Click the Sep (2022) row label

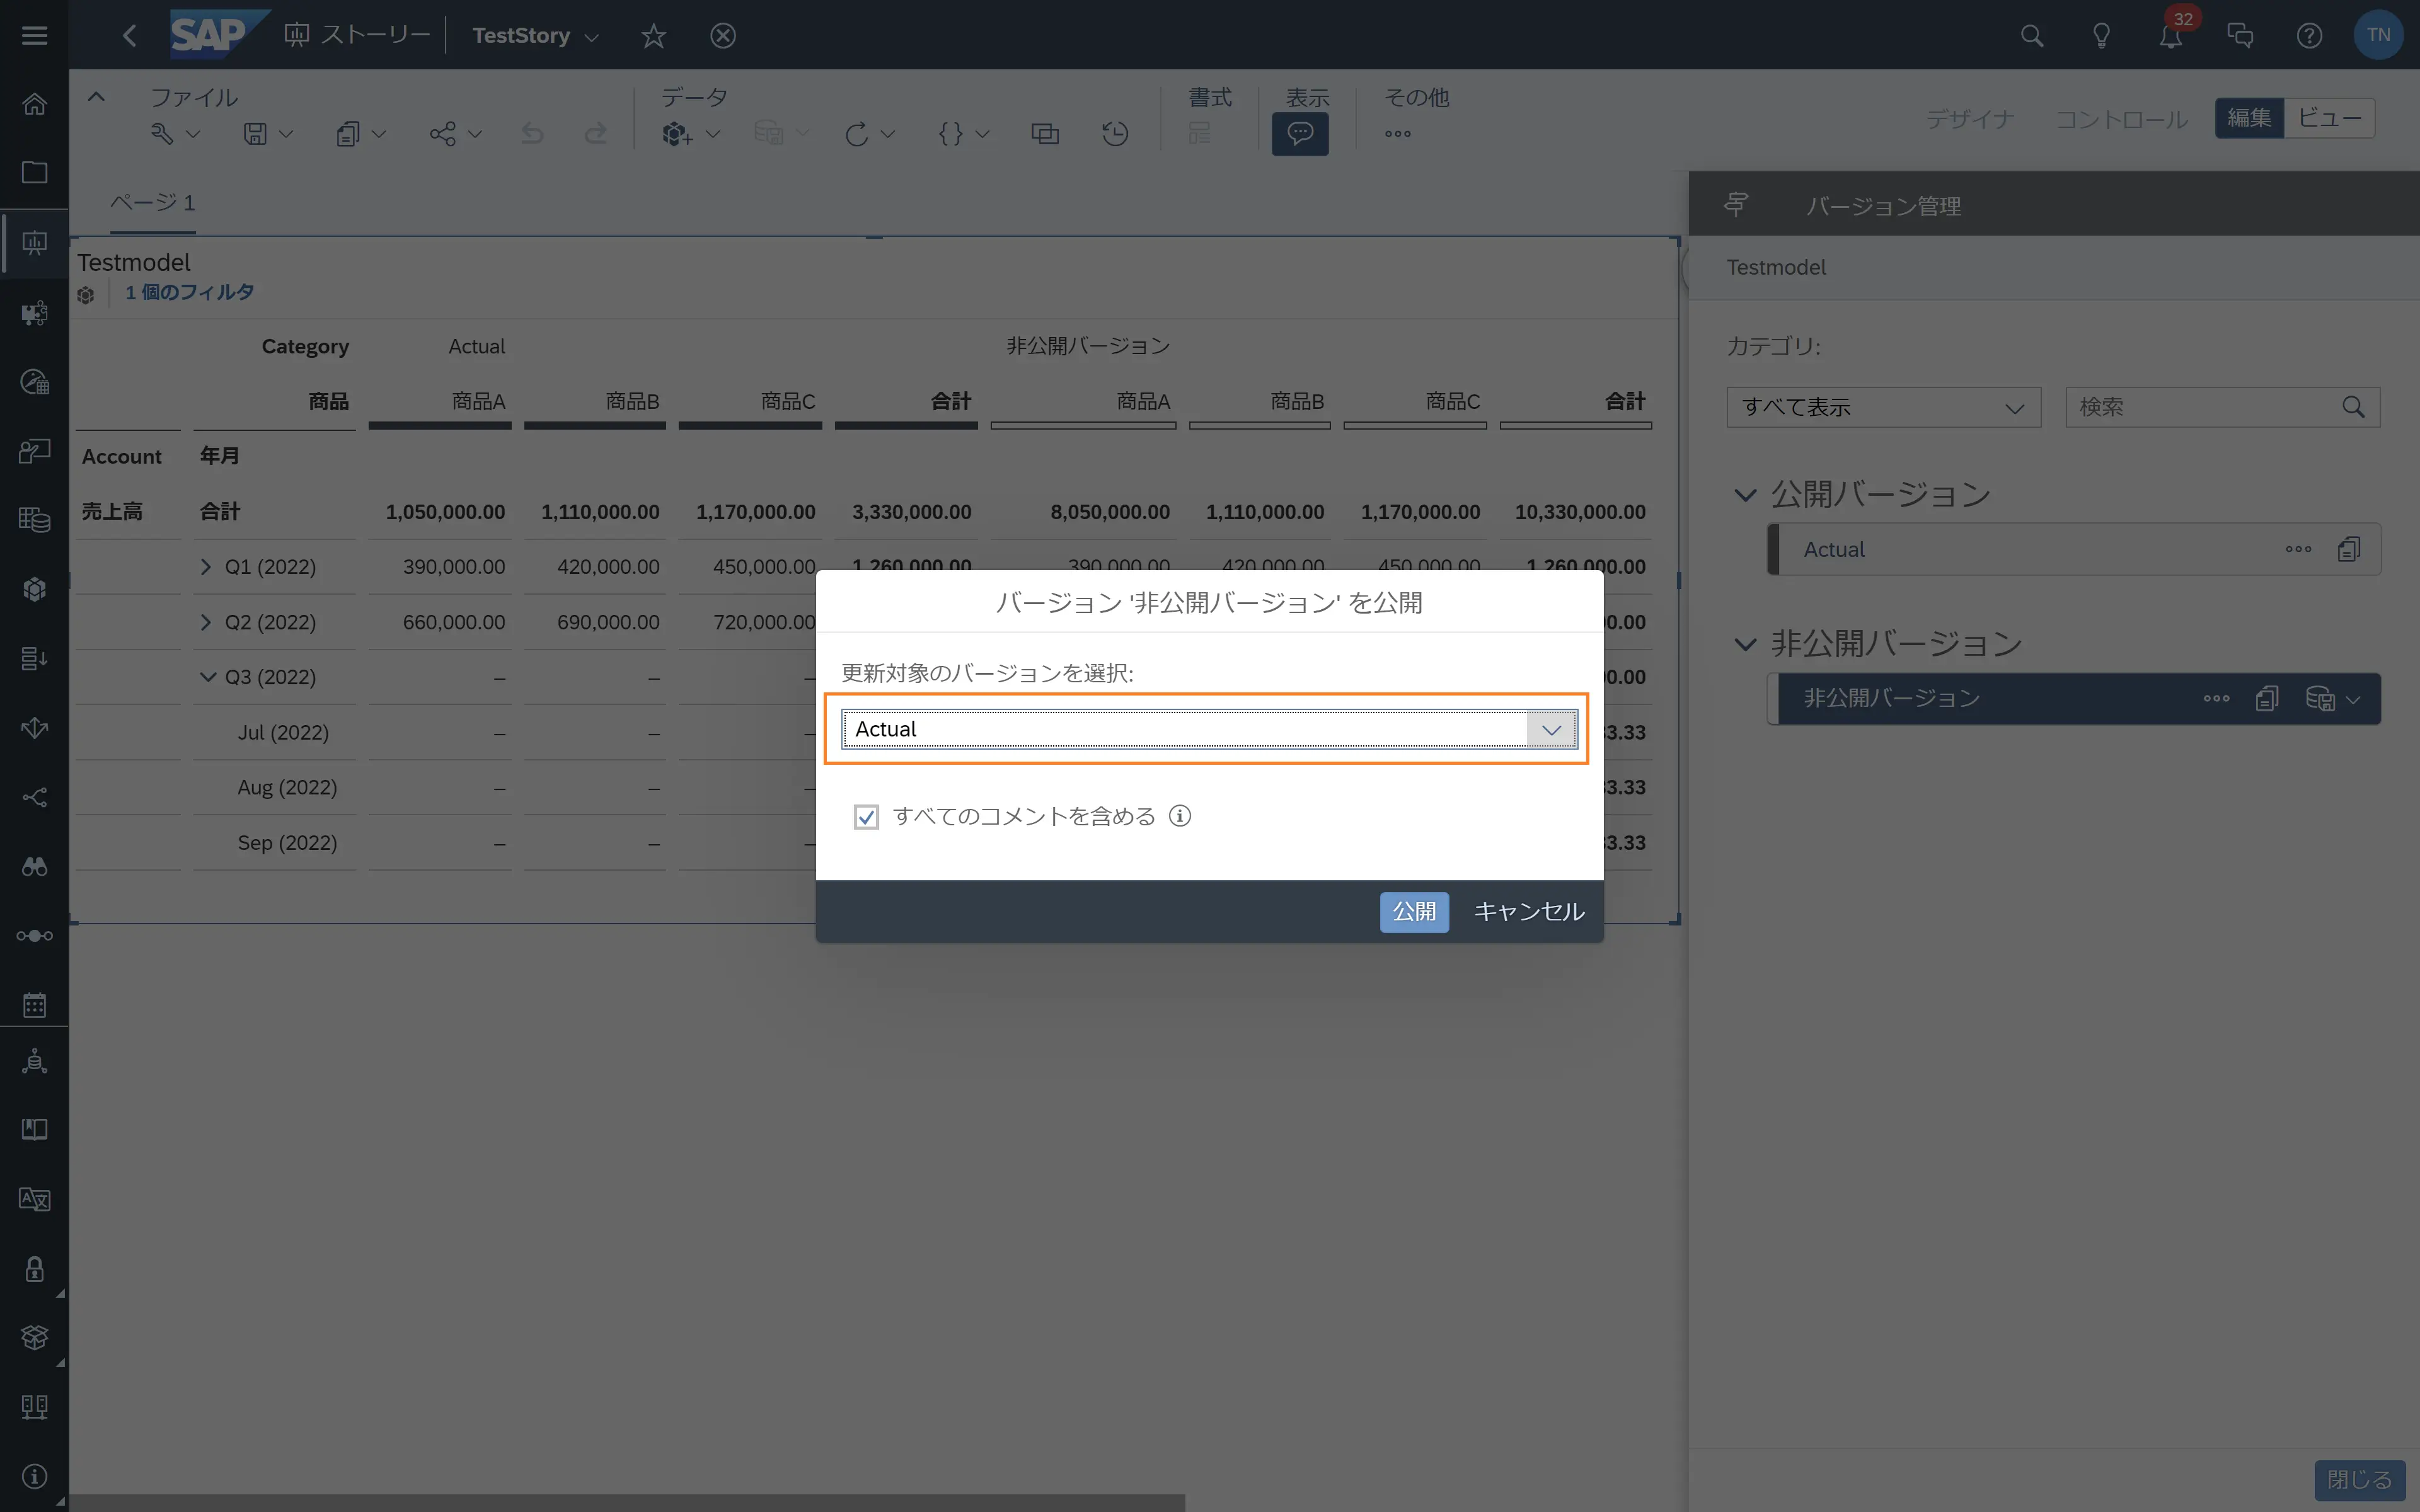click(287, 843)
